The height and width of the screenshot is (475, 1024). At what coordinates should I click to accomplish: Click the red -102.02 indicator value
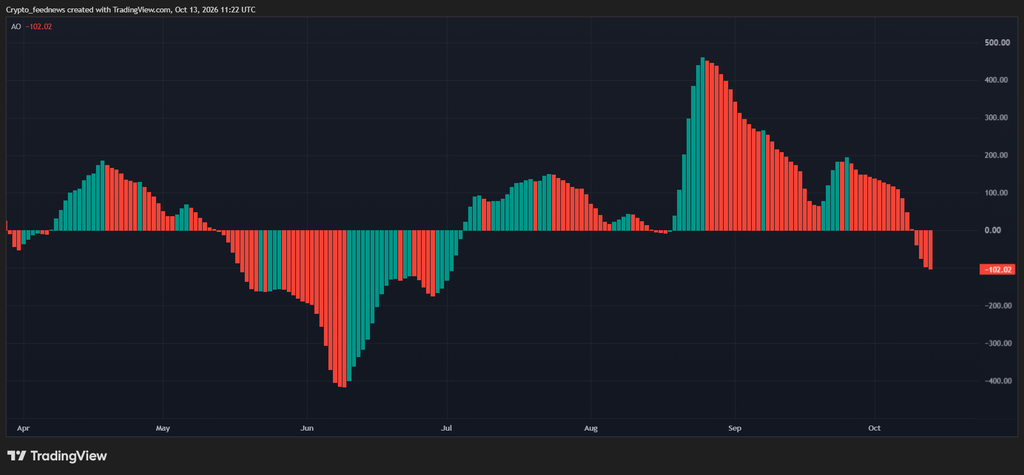coord(38,27)
